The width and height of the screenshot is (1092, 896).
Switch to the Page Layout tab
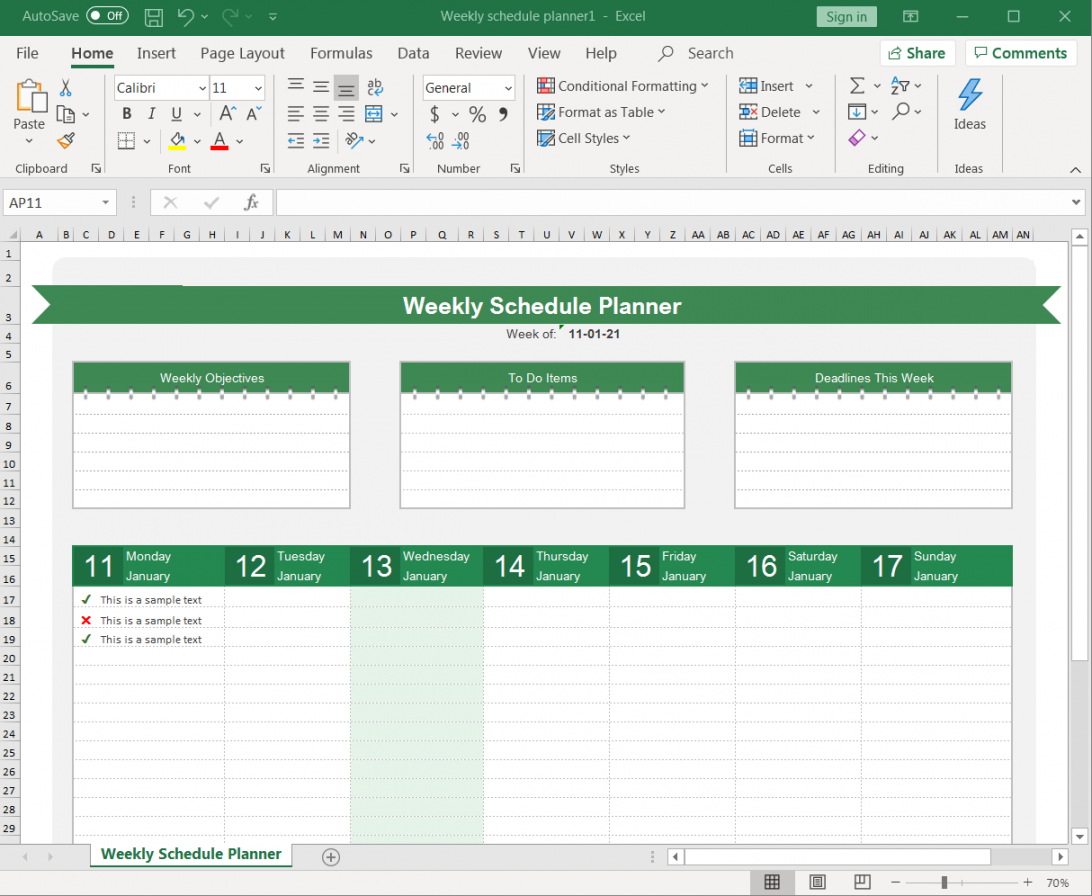(242, 53)
